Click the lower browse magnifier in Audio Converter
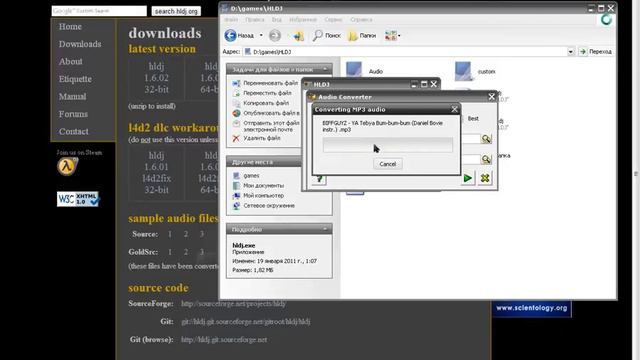Screen dimensions: 640x360 point(486,159)
